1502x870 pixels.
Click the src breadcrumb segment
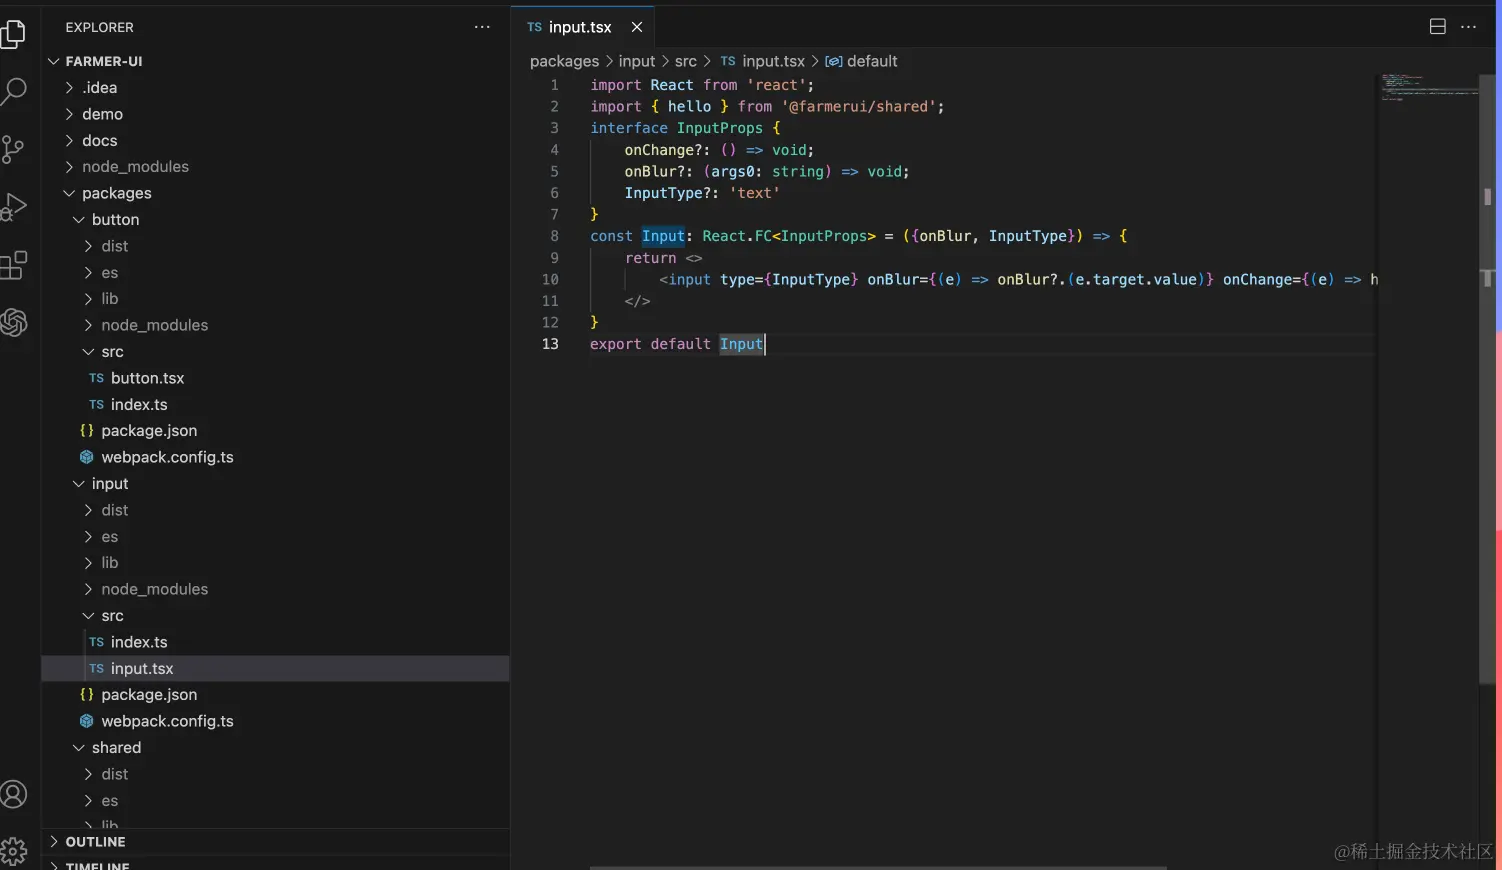tap(686, 61)
